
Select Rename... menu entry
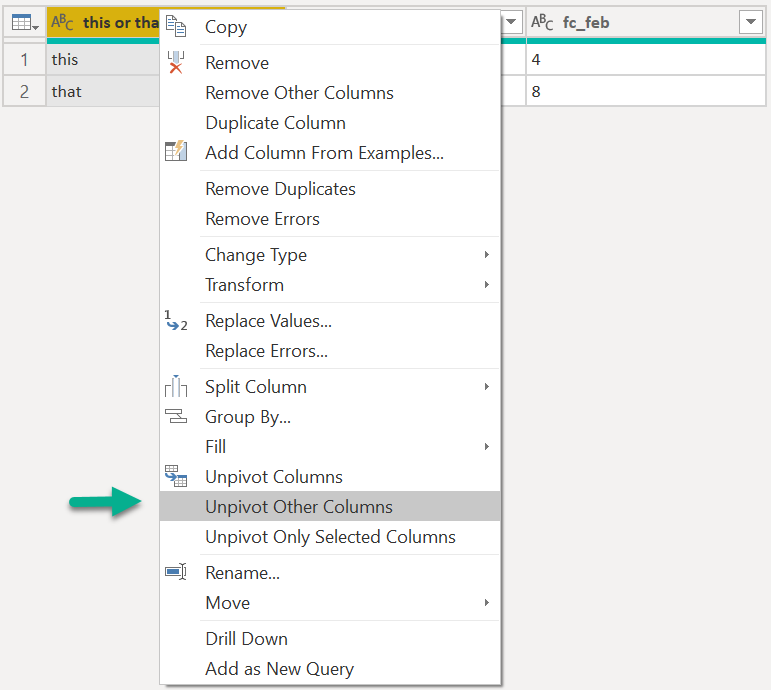330,572
